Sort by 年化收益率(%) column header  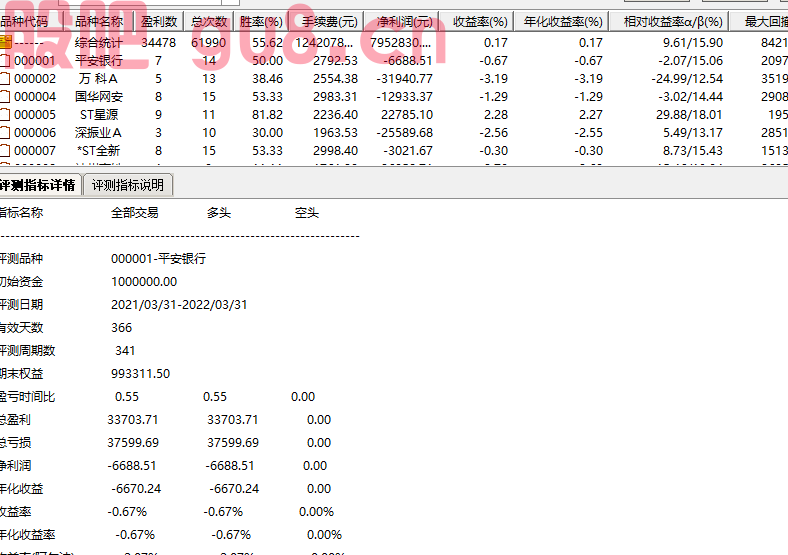pyautogui.click(x=563, y=22)
